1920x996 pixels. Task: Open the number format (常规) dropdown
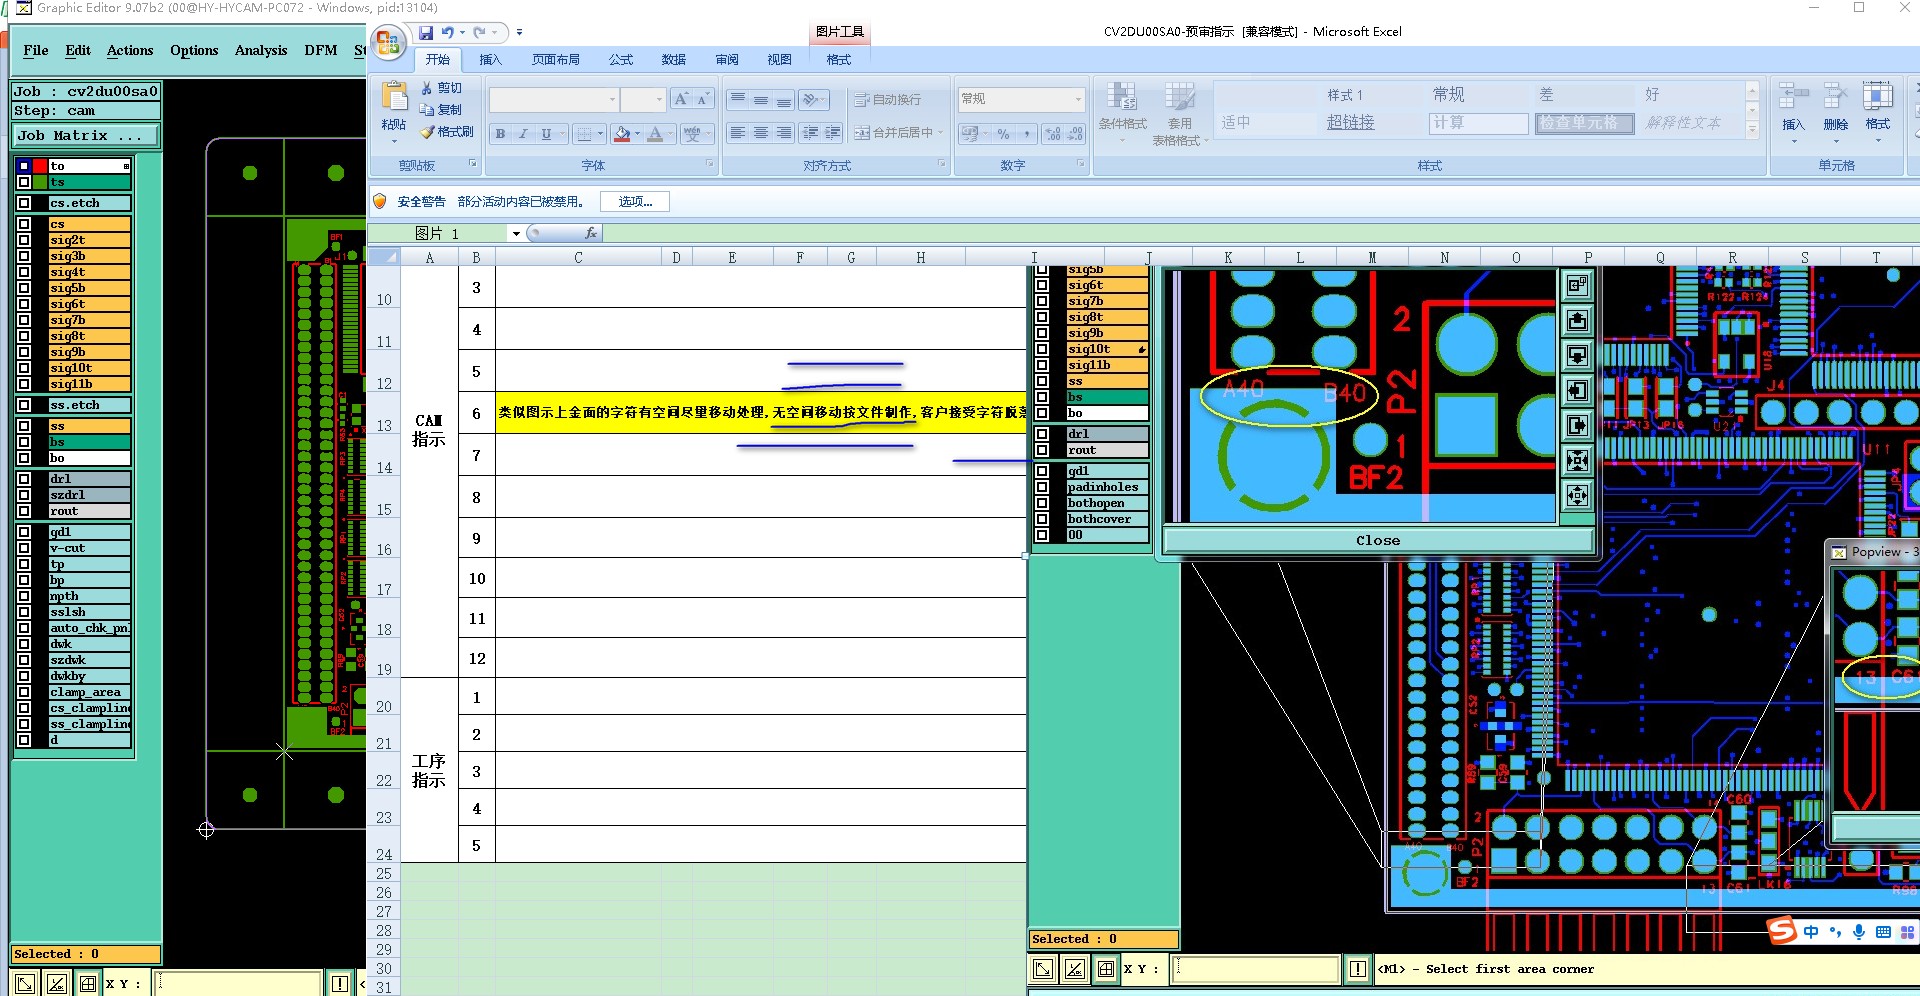pos(1078,99)
